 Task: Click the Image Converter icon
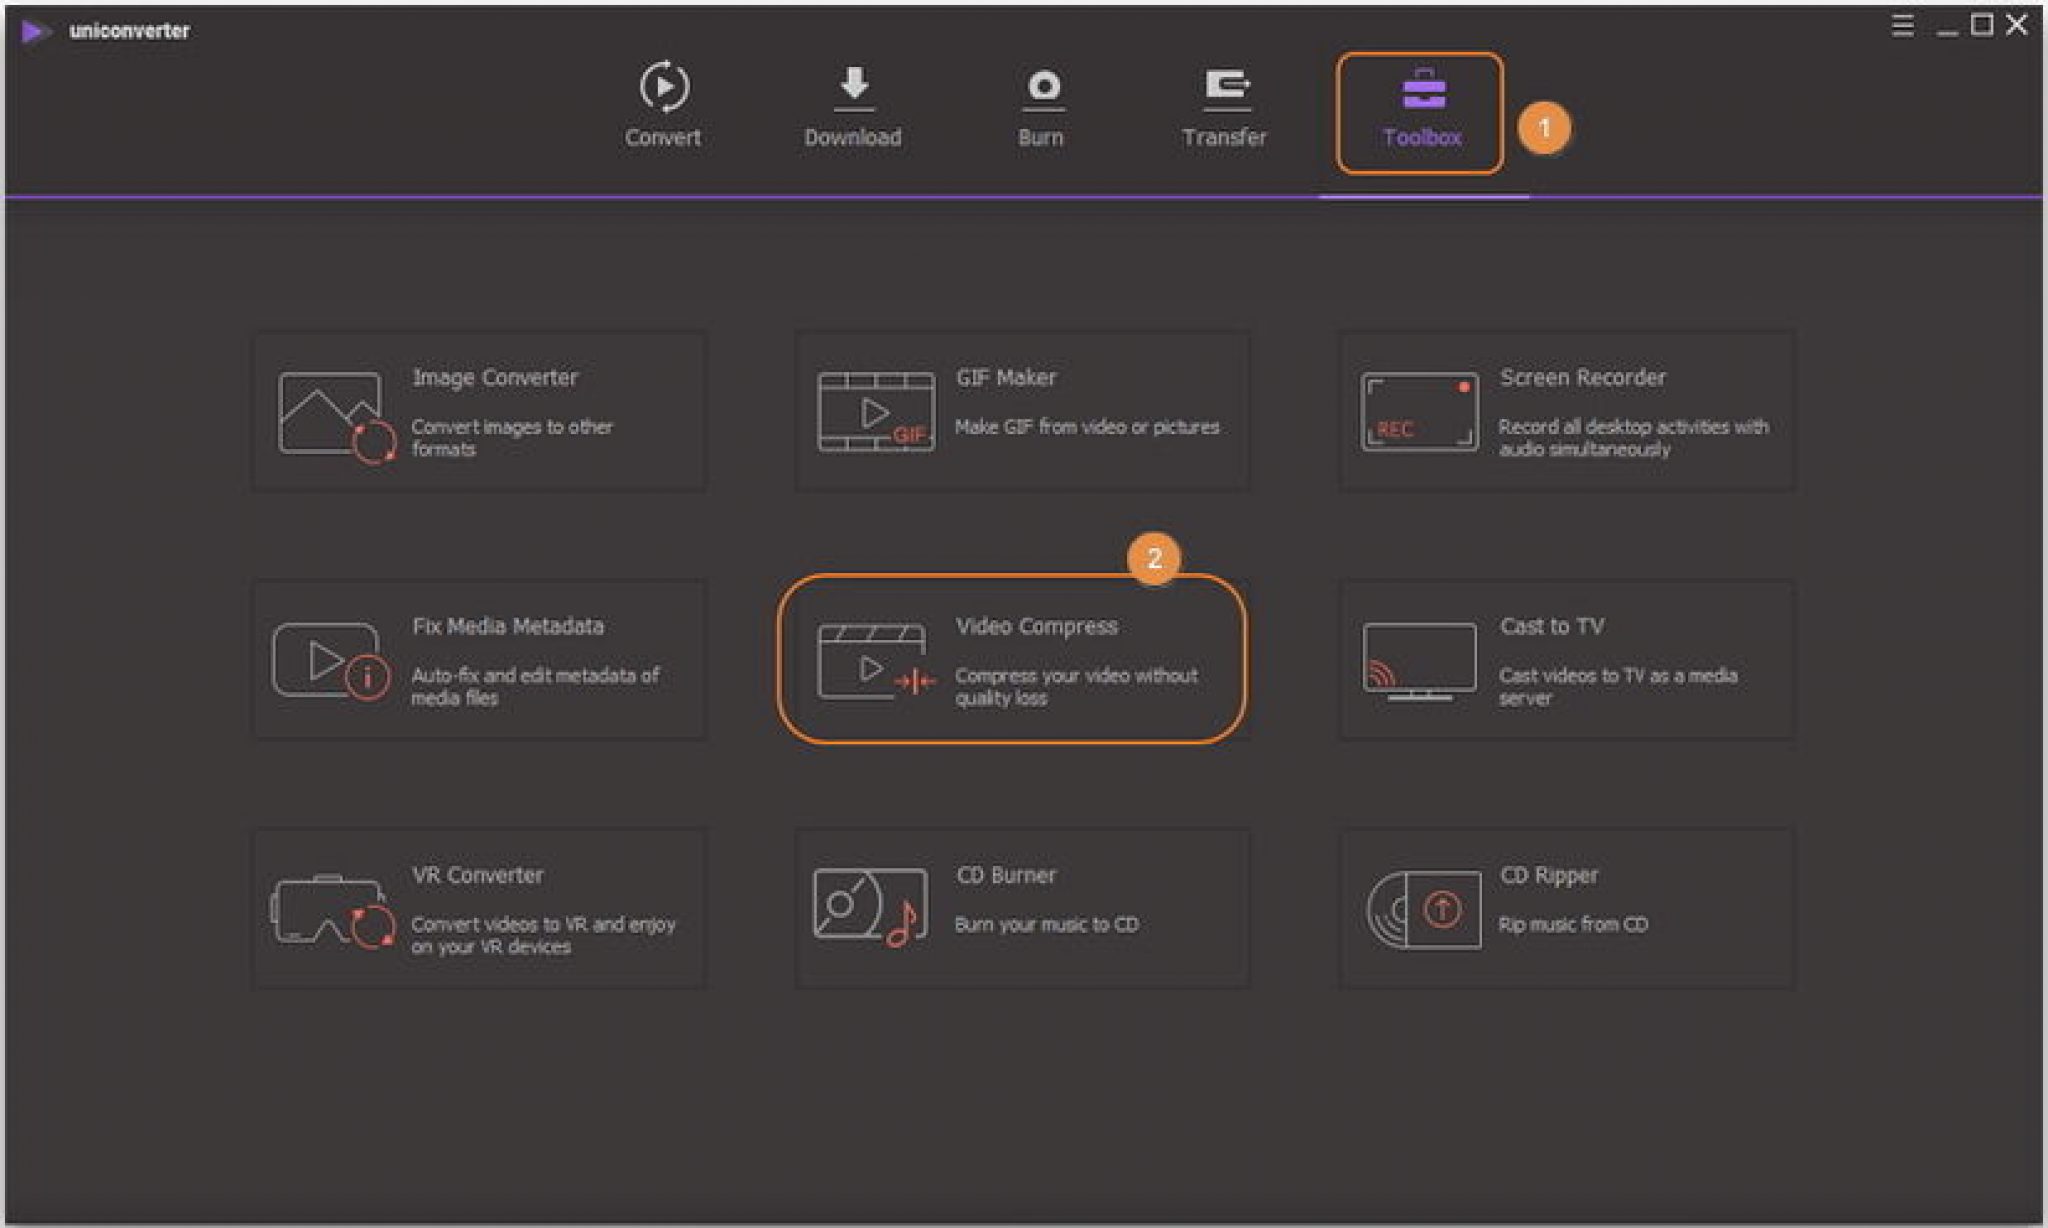point(334,414)
